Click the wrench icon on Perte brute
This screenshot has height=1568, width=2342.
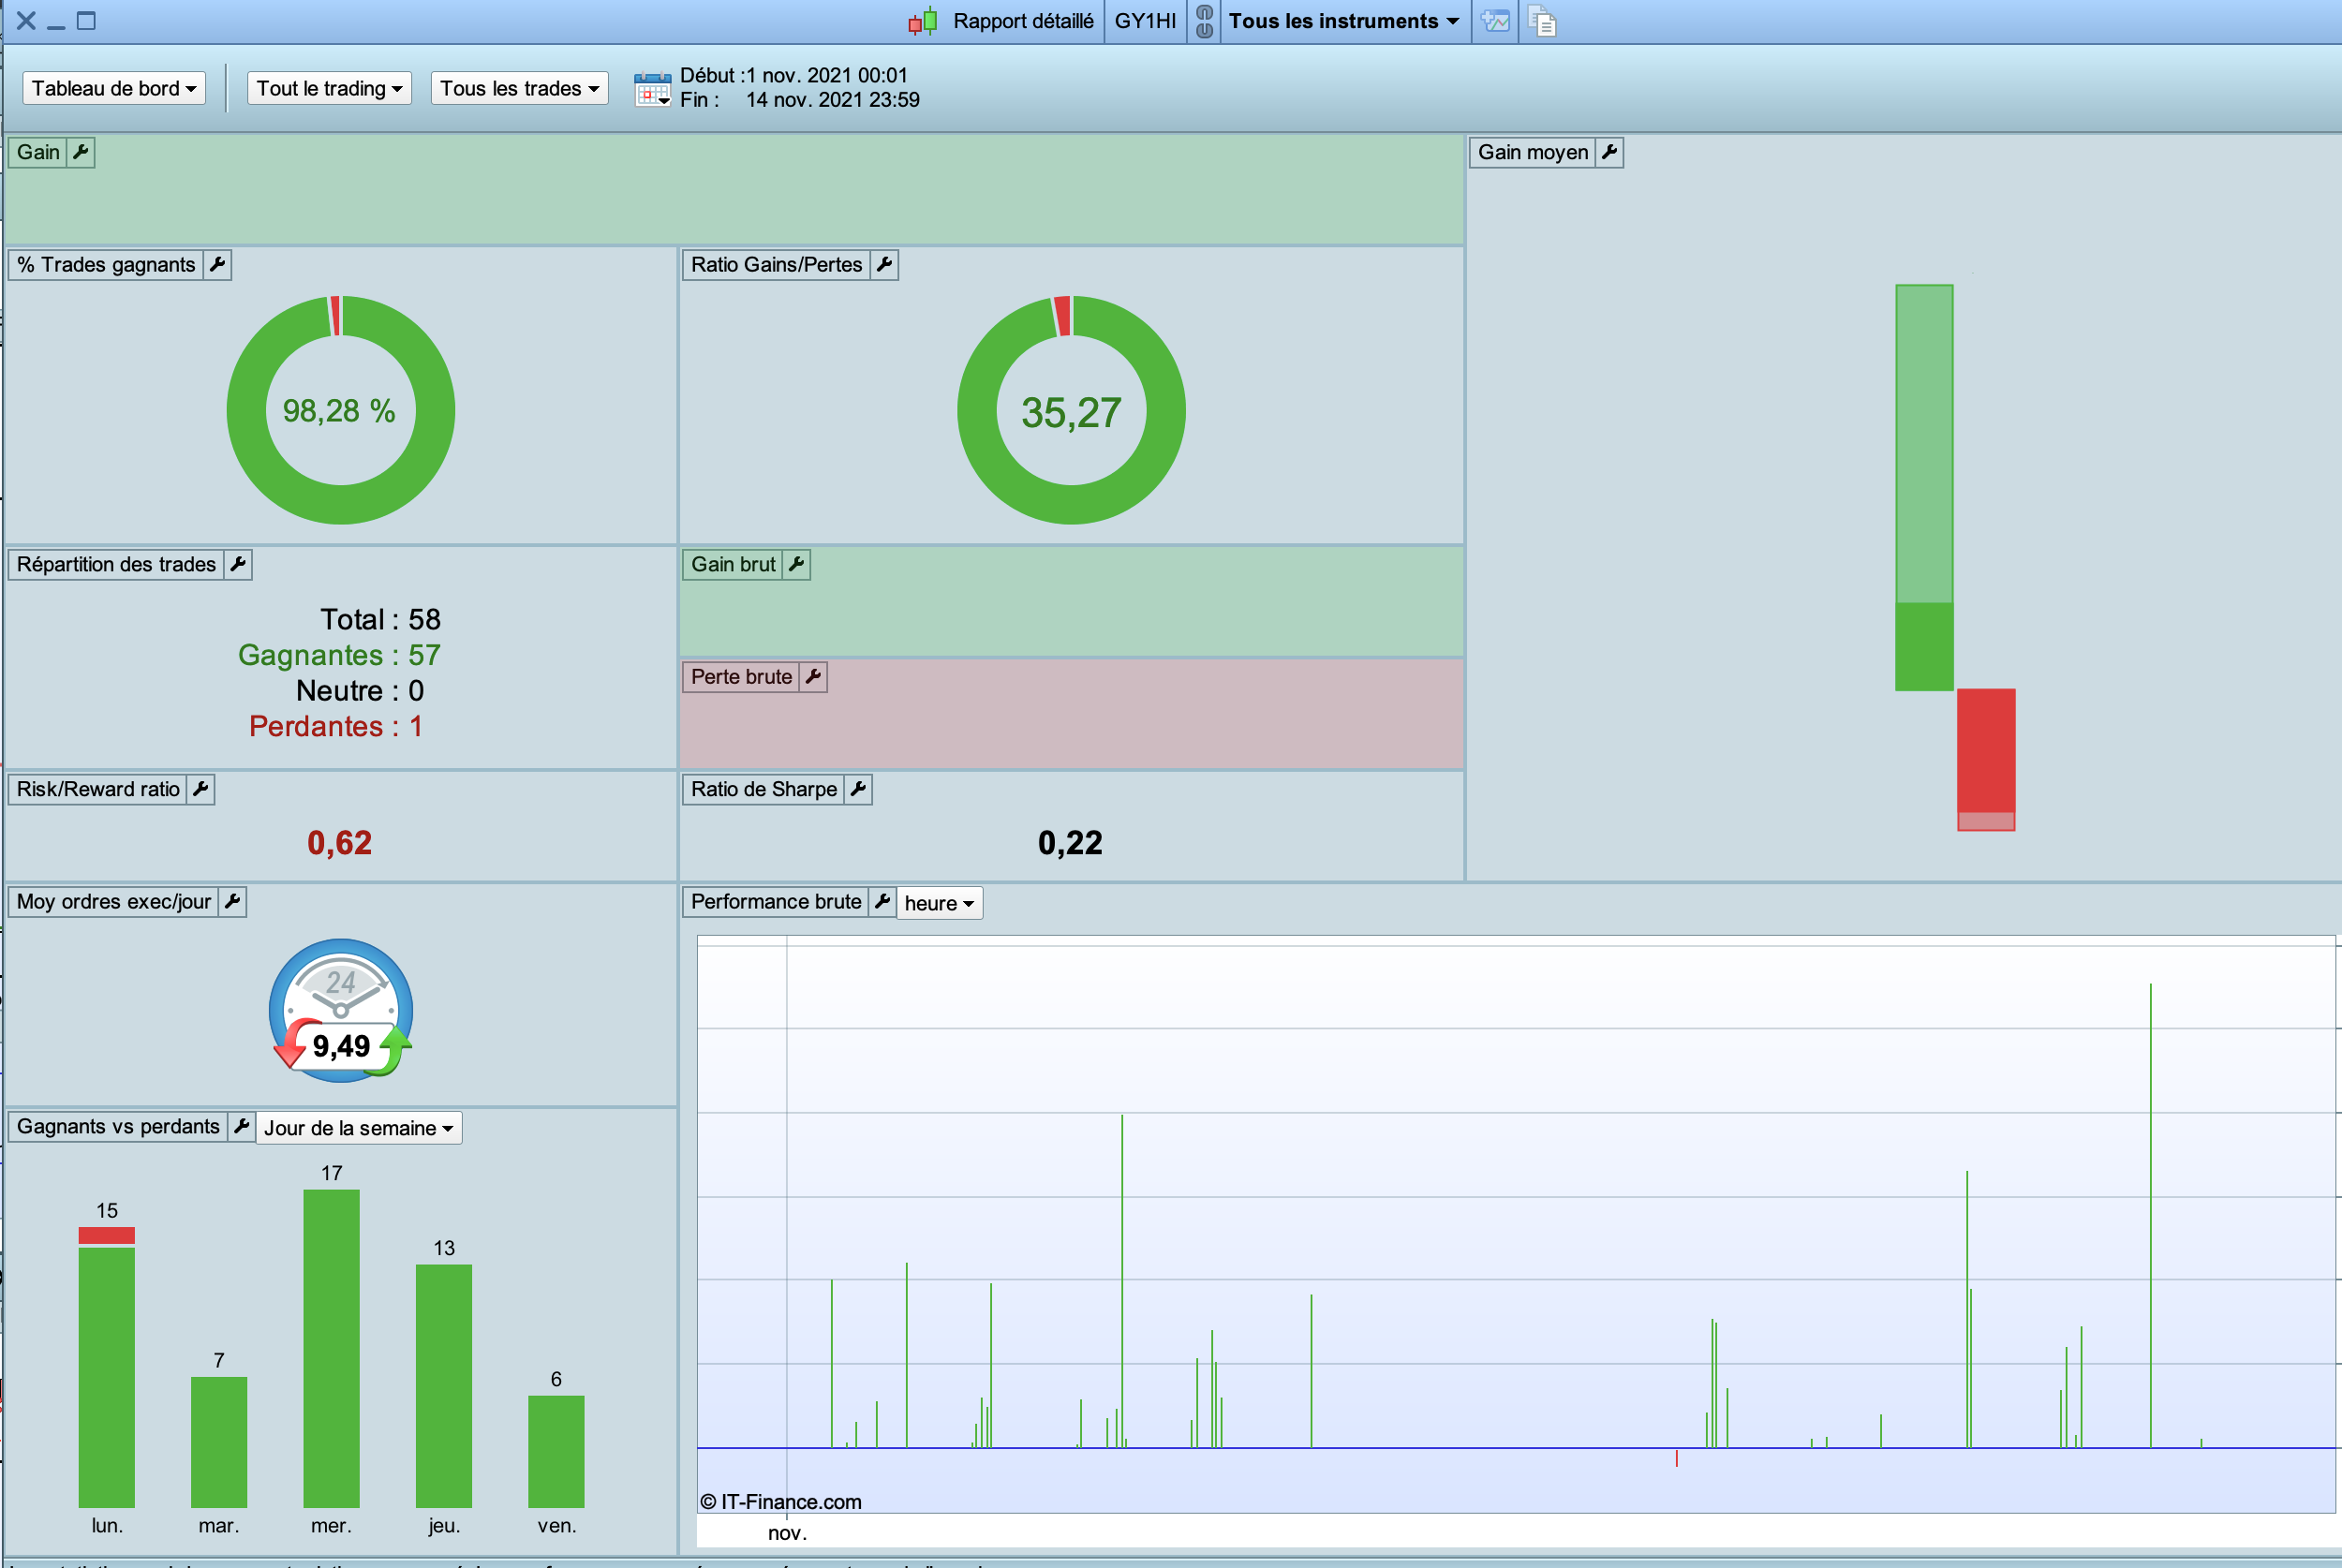(814, 677)
